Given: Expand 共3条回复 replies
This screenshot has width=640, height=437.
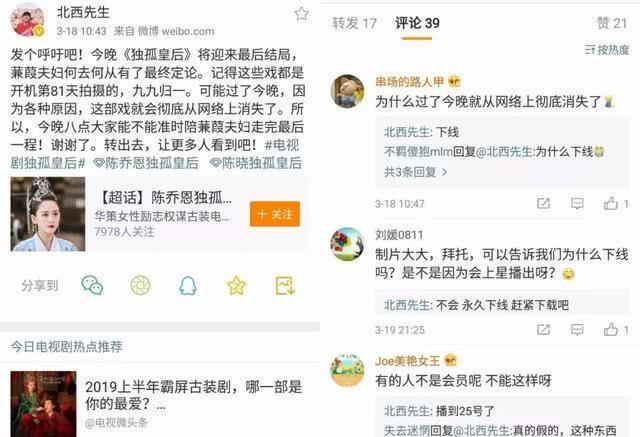Looking at the screenshot, I should [416, 172].
